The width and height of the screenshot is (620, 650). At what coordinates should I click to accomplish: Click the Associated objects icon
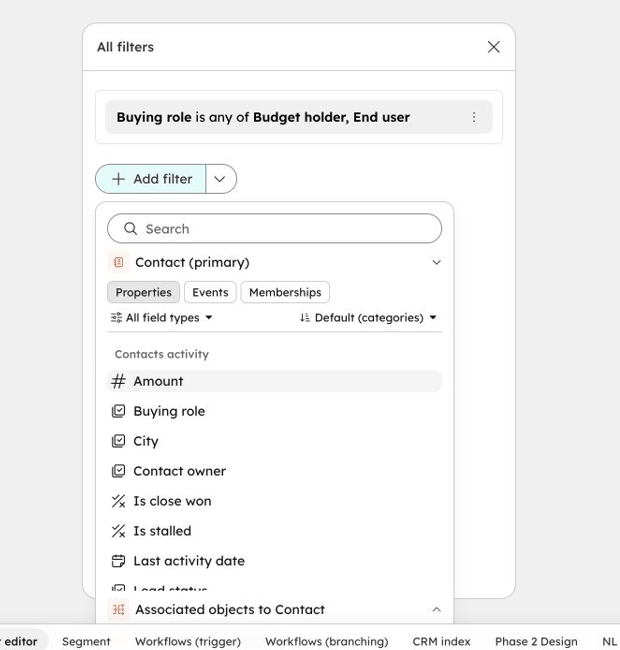click(118, 609)
